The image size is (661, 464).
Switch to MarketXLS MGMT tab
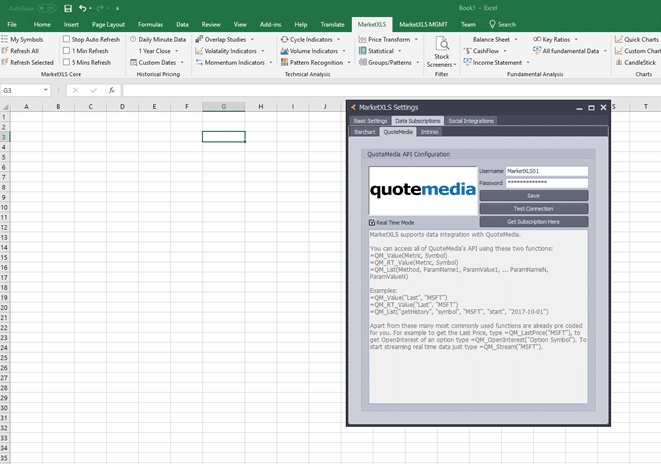(423, 24)
